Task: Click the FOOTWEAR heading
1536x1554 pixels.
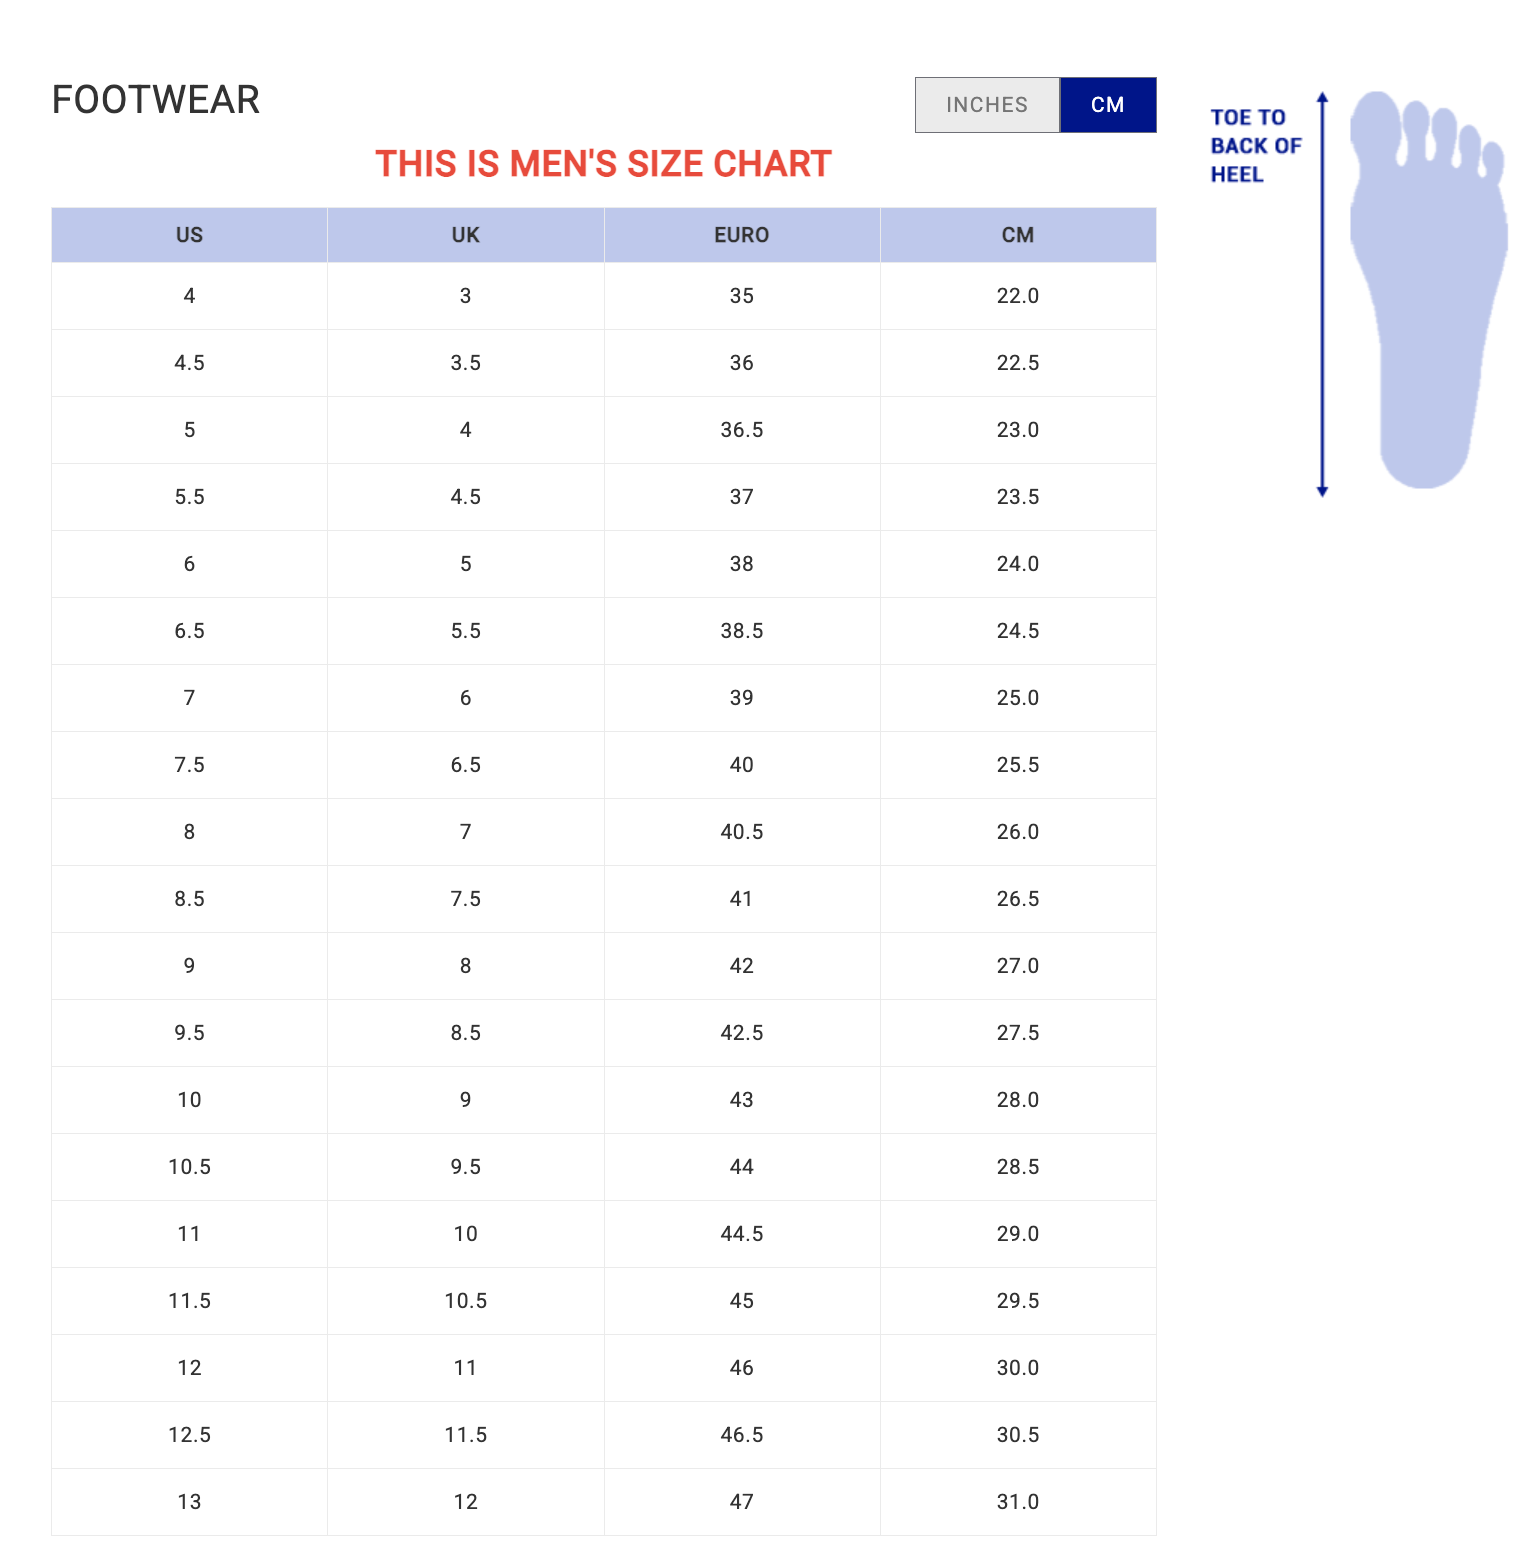Action: pos(156,100)
